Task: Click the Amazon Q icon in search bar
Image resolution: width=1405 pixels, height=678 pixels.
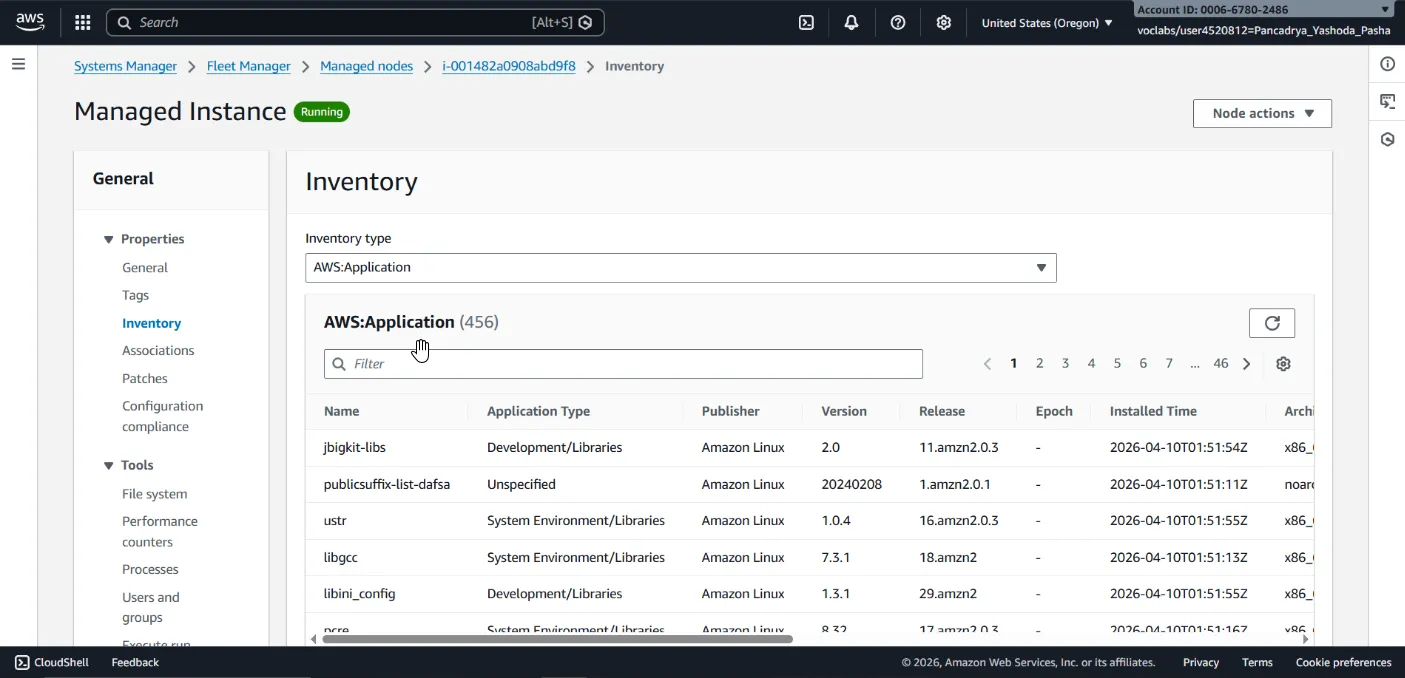Action: 586,22
